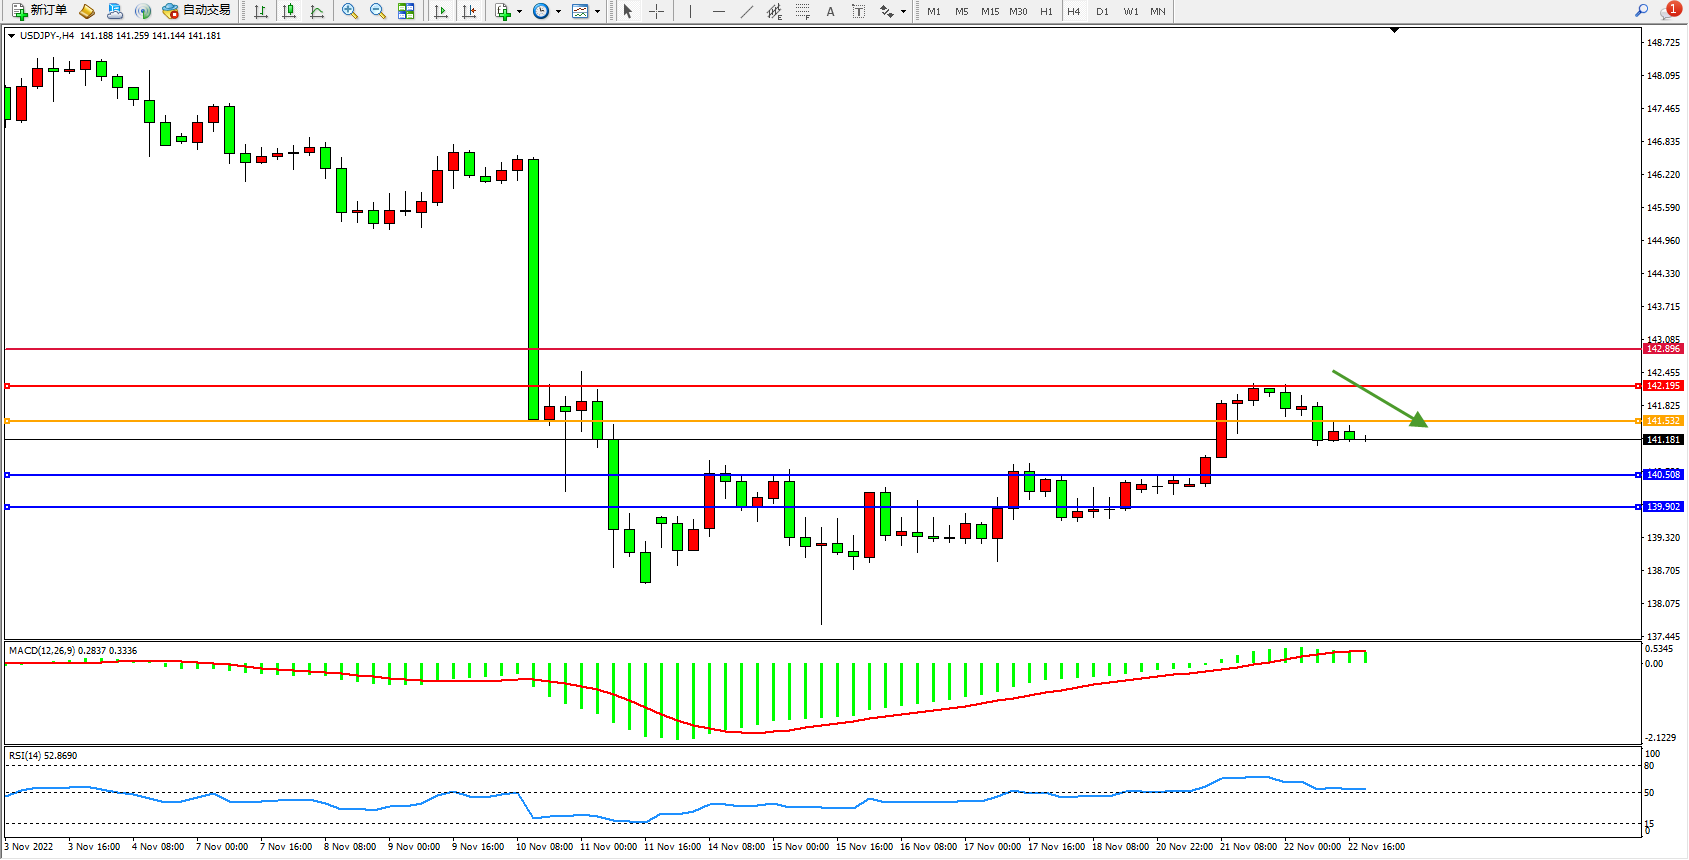This screenshot has height=860, width=1689.
Task: Enable the chart auto-scroll button
Action: click(441, 11)
